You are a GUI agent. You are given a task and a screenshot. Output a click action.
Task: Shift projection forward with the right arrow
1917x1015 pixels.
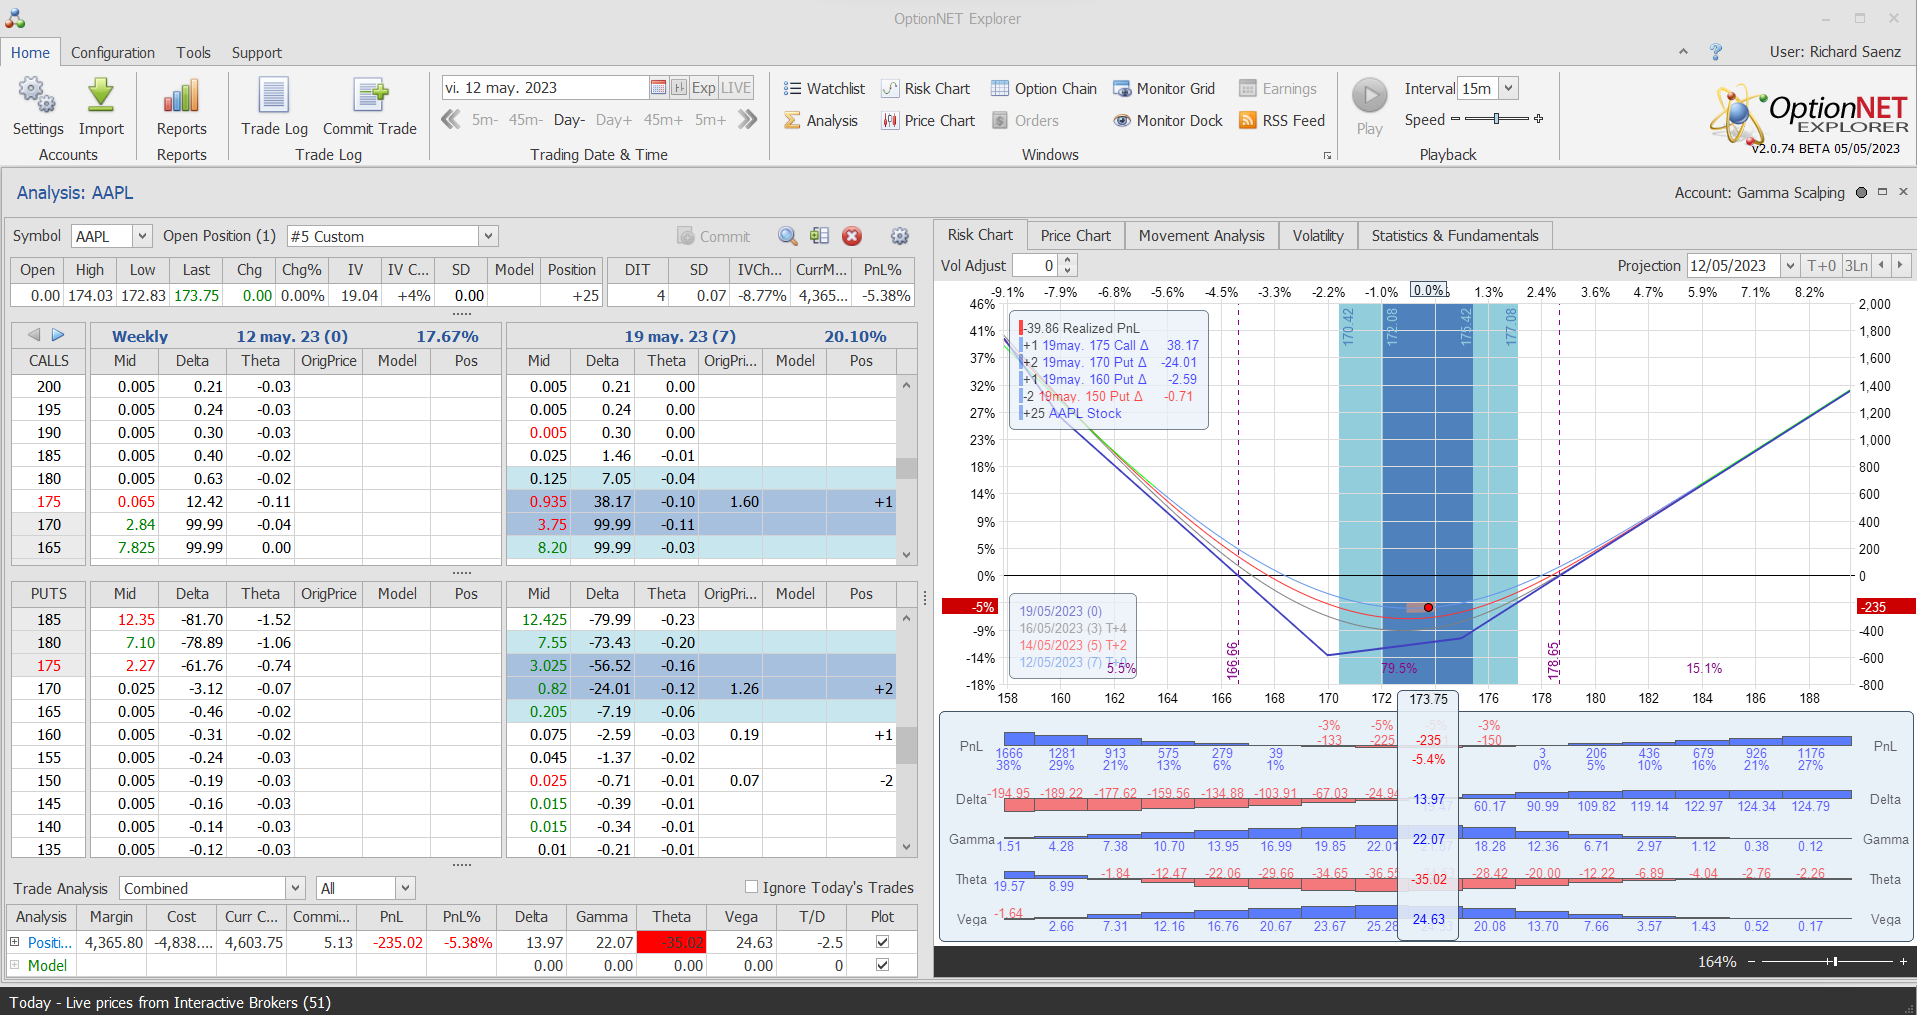point(1900,265)
